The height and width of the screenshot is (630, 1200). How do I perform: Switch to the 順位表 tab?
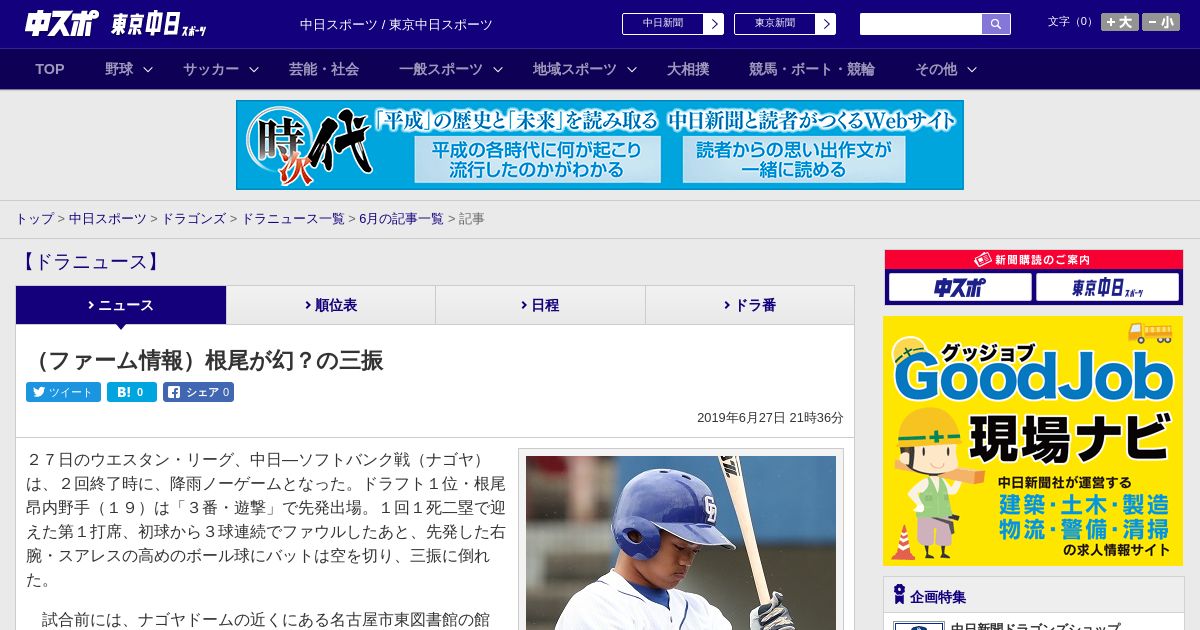(331, 305)
